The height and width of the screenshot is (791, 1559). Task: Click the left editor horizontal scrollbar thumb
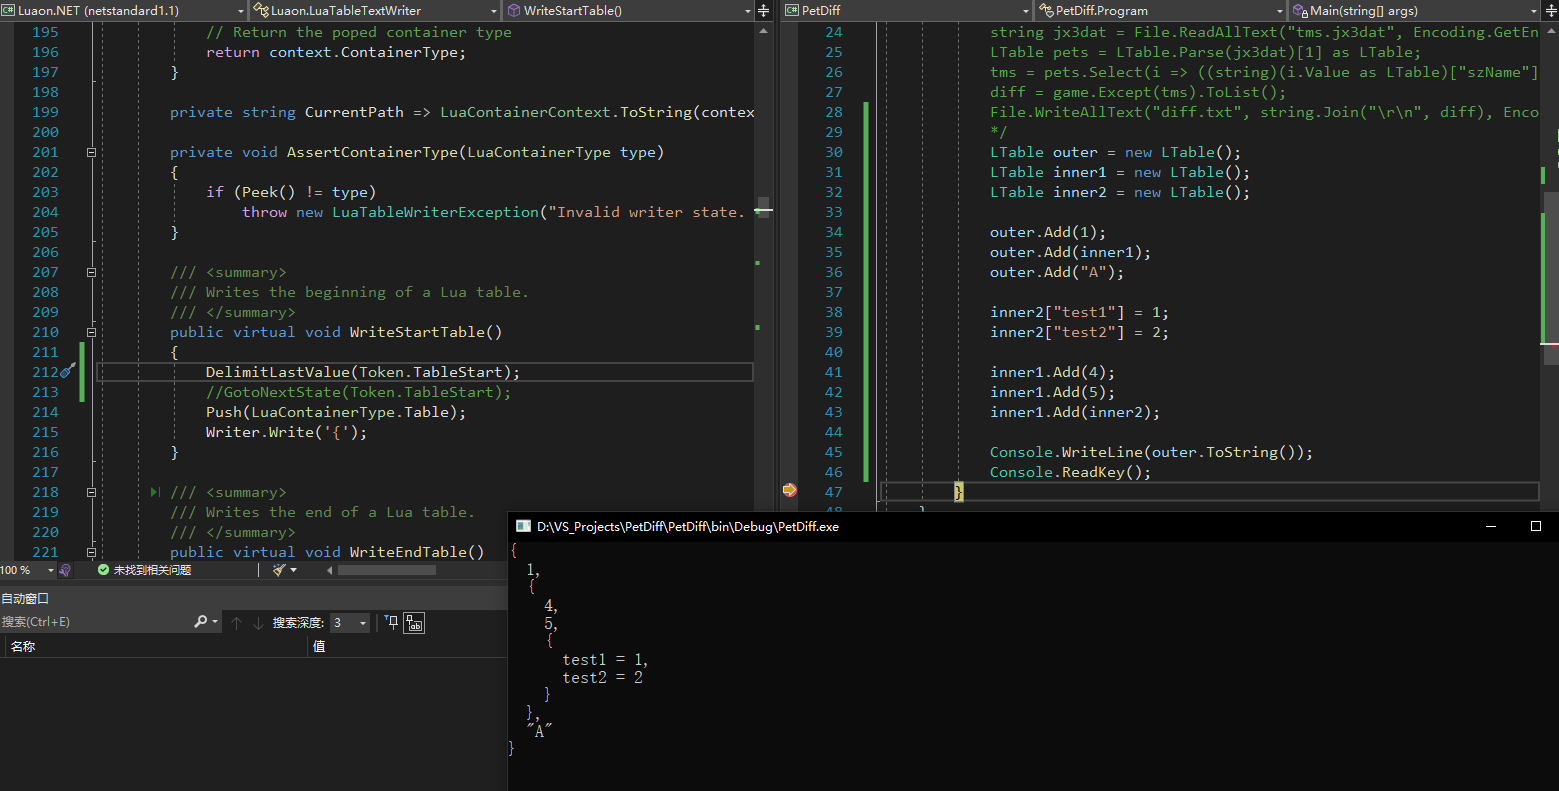tap(387, 570)
